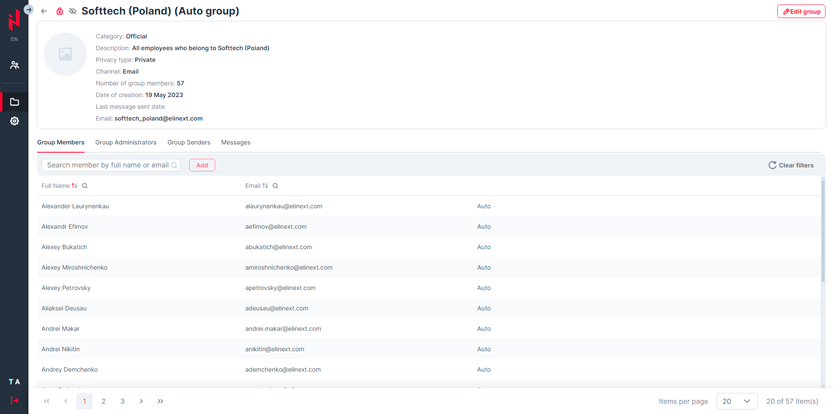Viewport: 834px width, 414px height.
Task: Click the search member input field
Action: pyautogui.click(x=108, y=165)
